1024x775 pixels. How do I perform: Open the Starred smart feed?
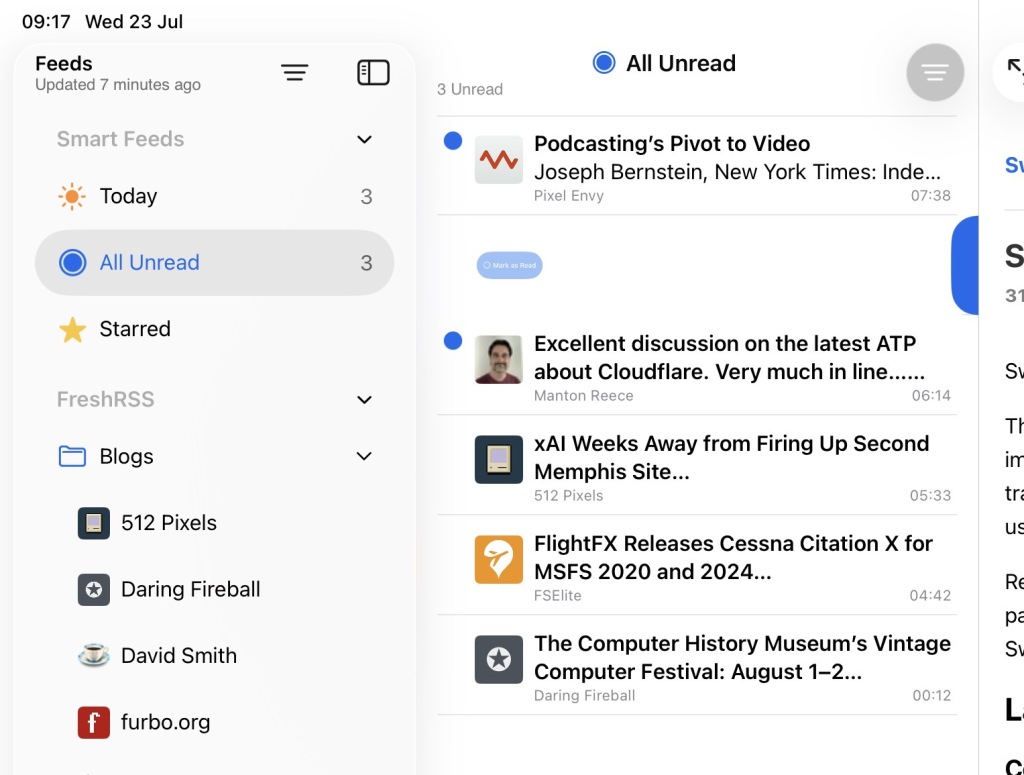pos(214,329)
